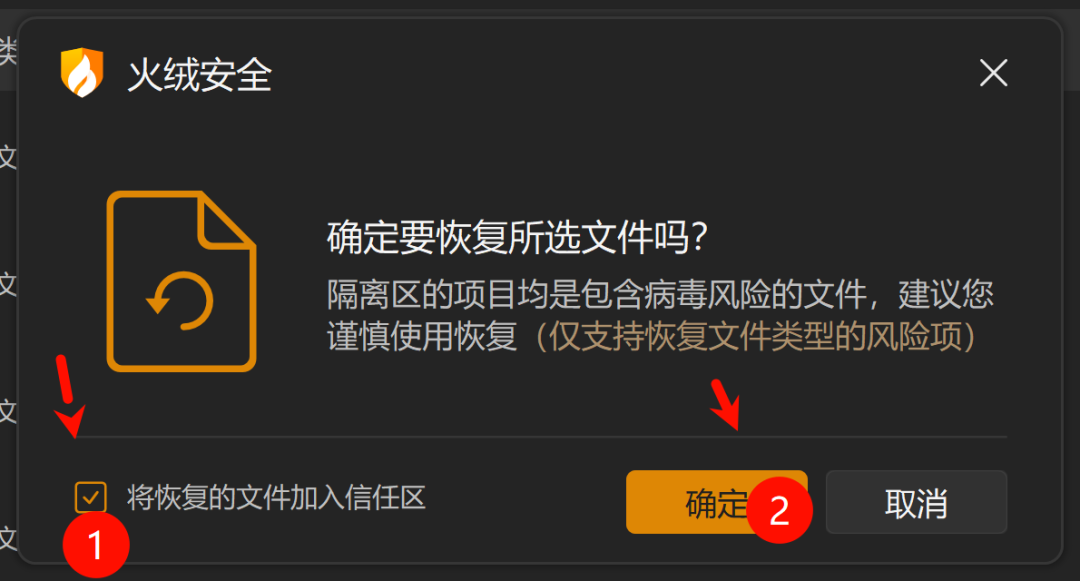Screen dimensions: 1080x581
Task: Click the 隔离区的项目均是包含病毒风险的文件 warning text
Action: click(x=596, y=295)
